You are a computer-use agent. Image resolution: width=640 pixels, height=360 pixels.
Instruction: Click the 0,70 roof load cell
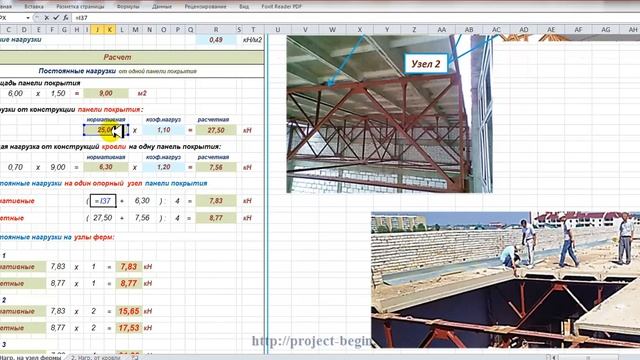pyautogui.click(x=16, y=167)
